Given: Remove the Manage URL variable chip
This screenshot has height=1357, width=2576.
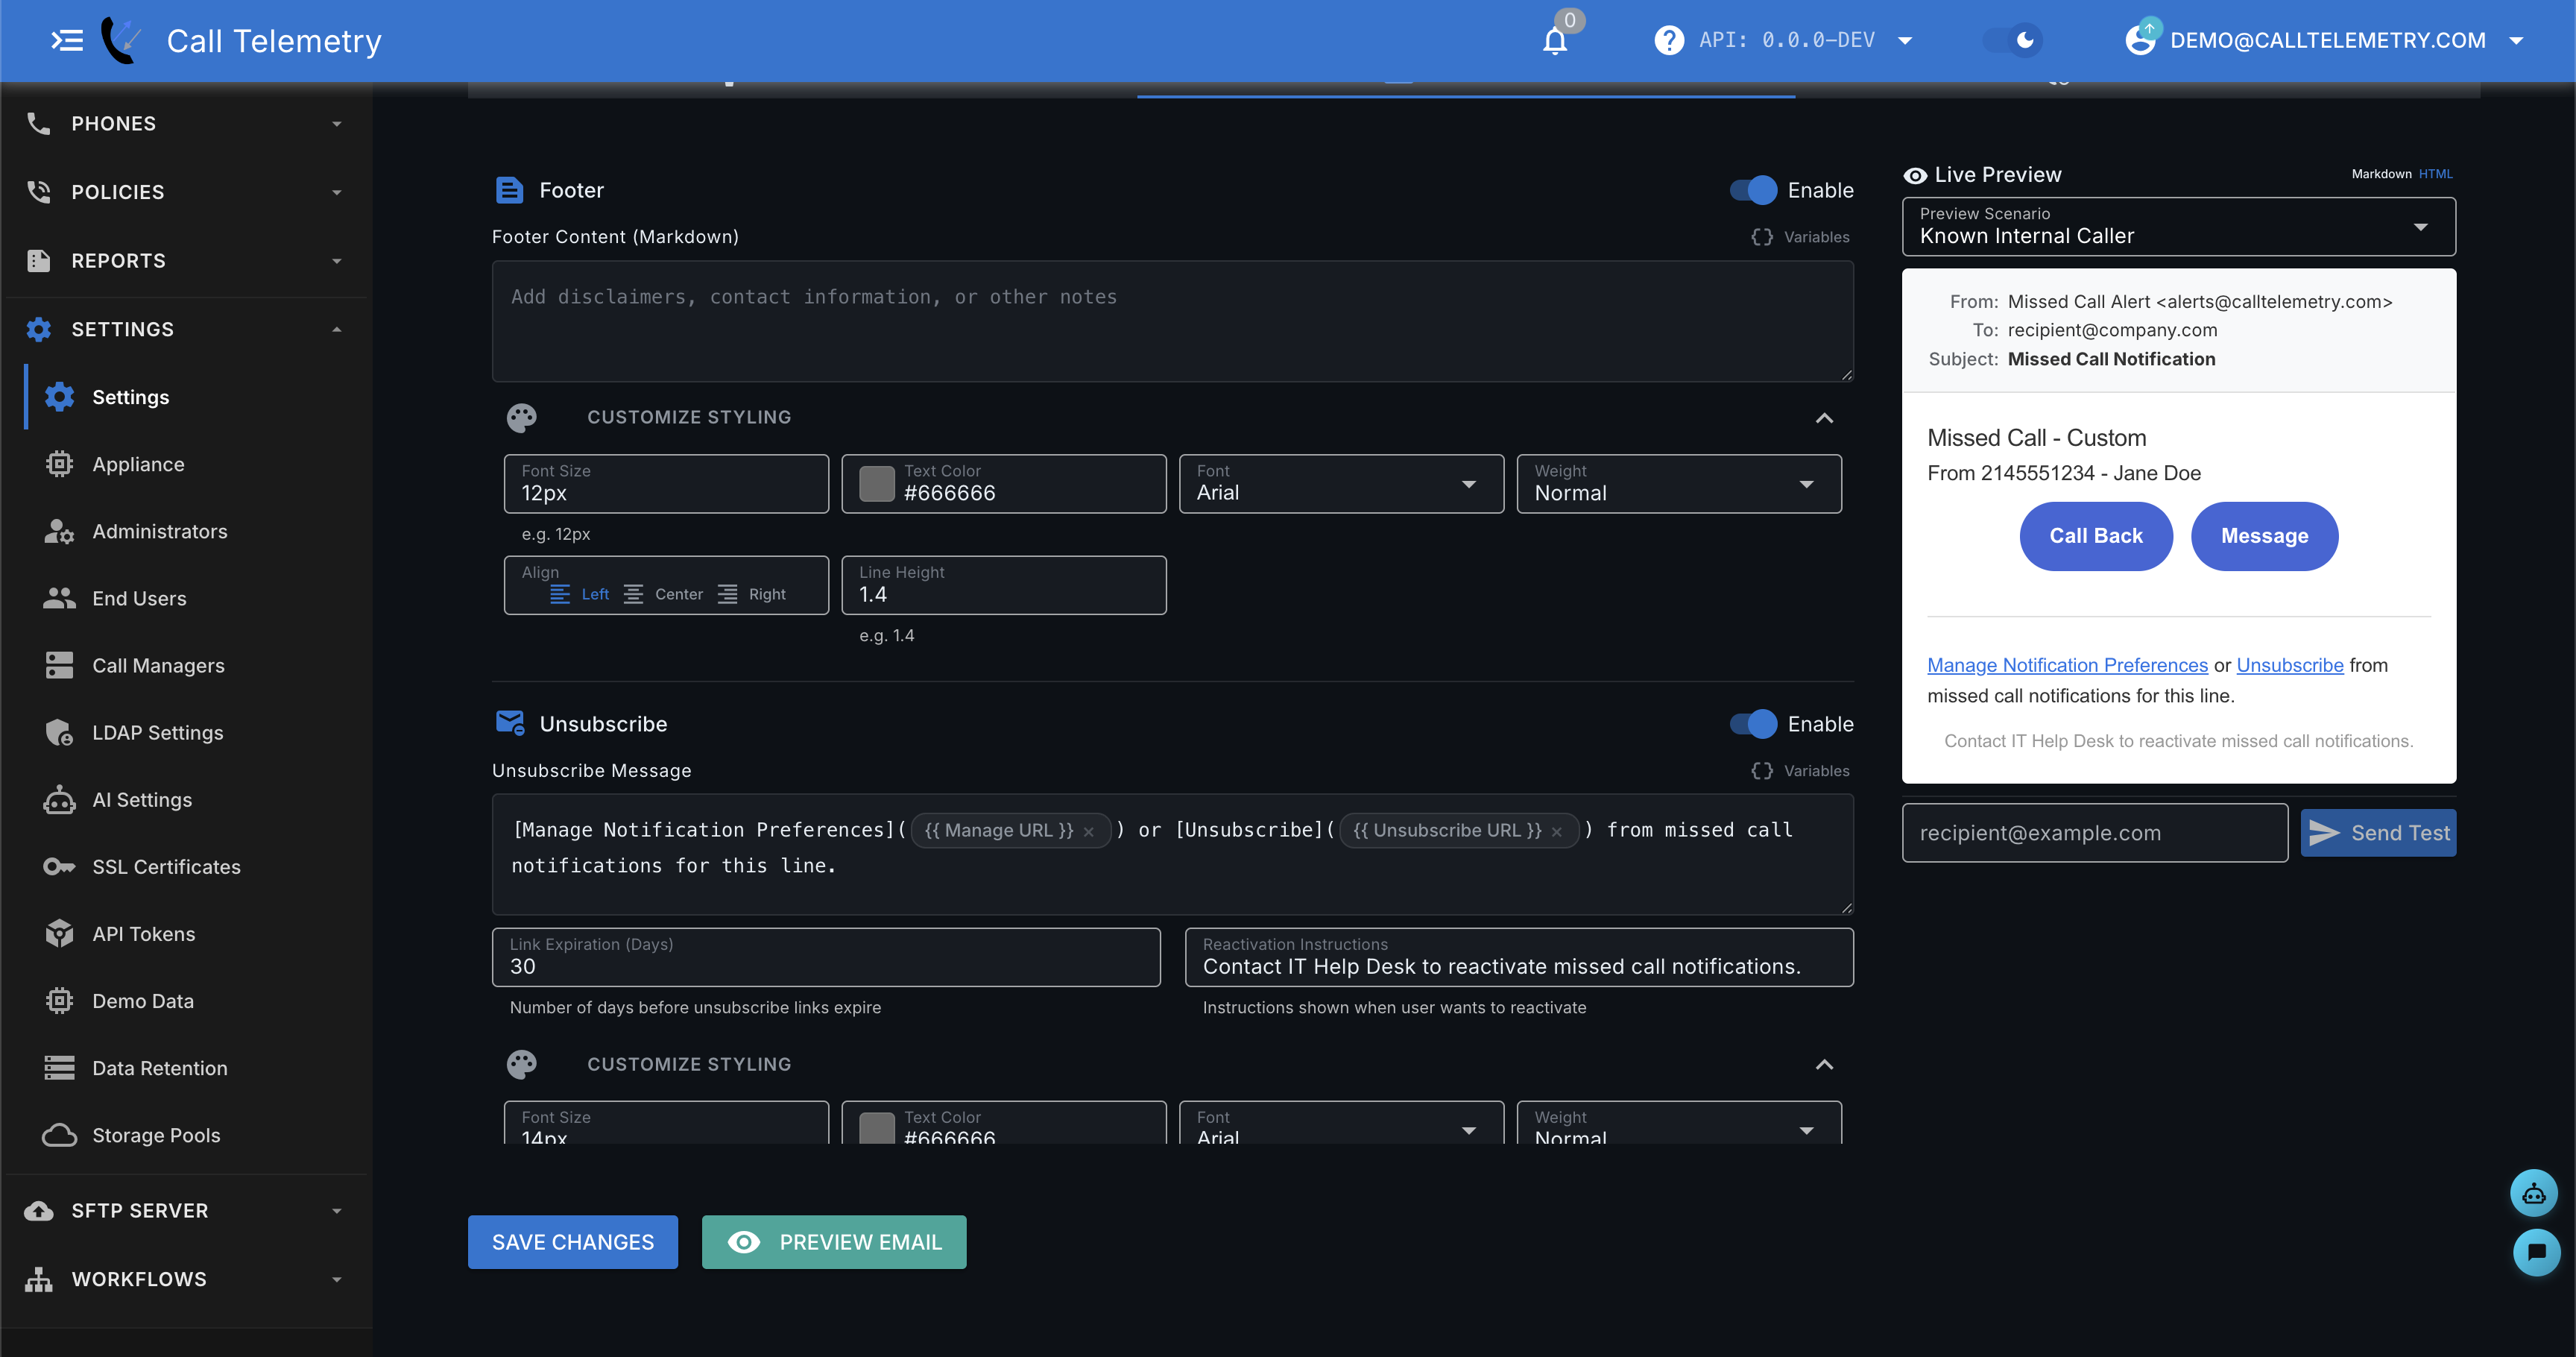Looking at the screenshot, I should [1088, 832].
